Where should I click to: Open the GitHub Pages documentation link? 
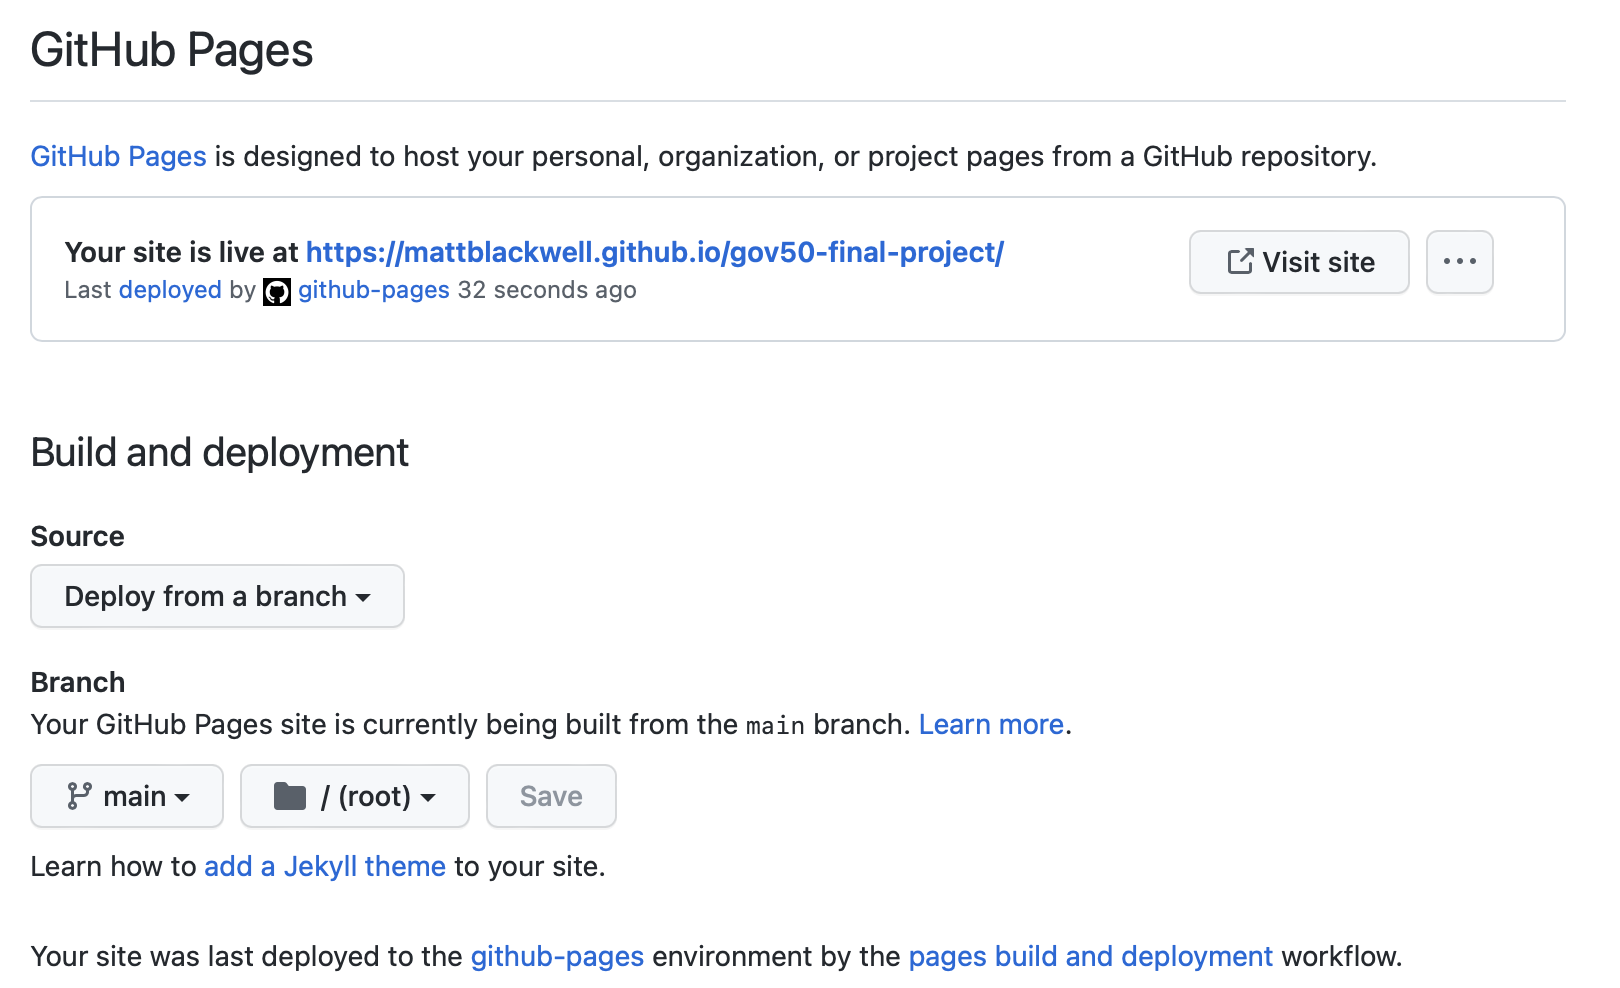point(118,157)
